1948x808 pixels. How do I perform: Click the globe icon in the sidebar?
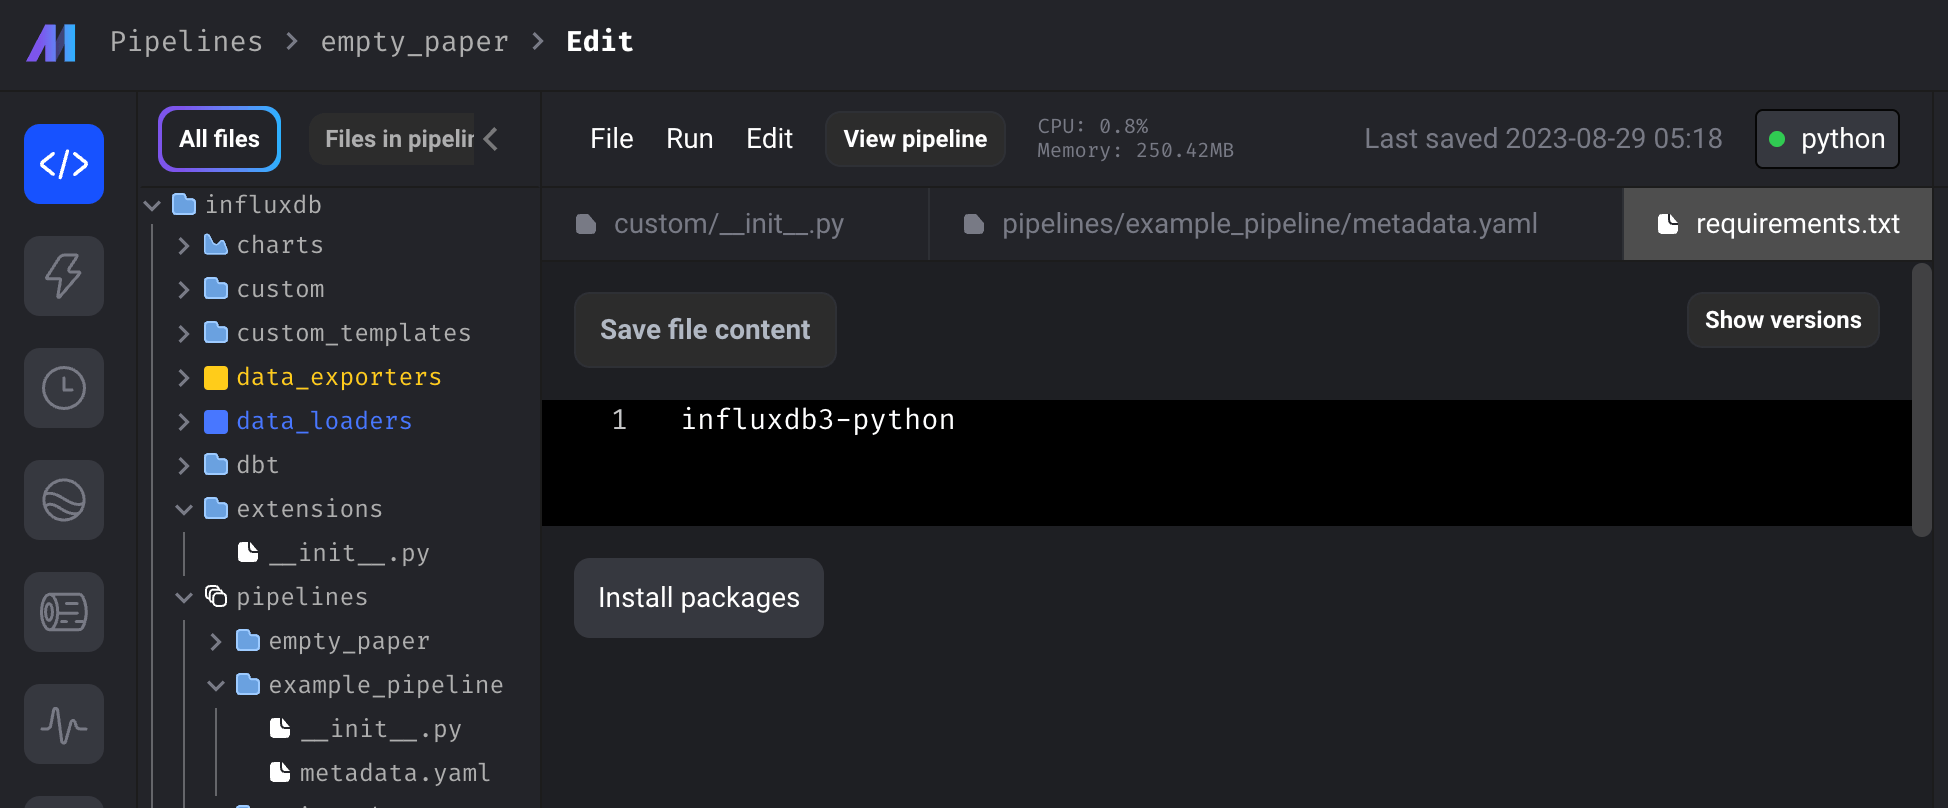pyautogui.click(x=64, y=500)
